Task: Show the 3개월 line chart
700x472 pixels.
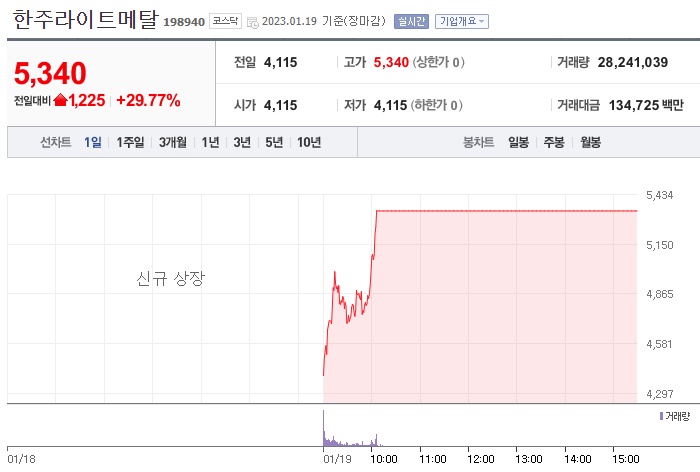Action: [x=173, y=142]
